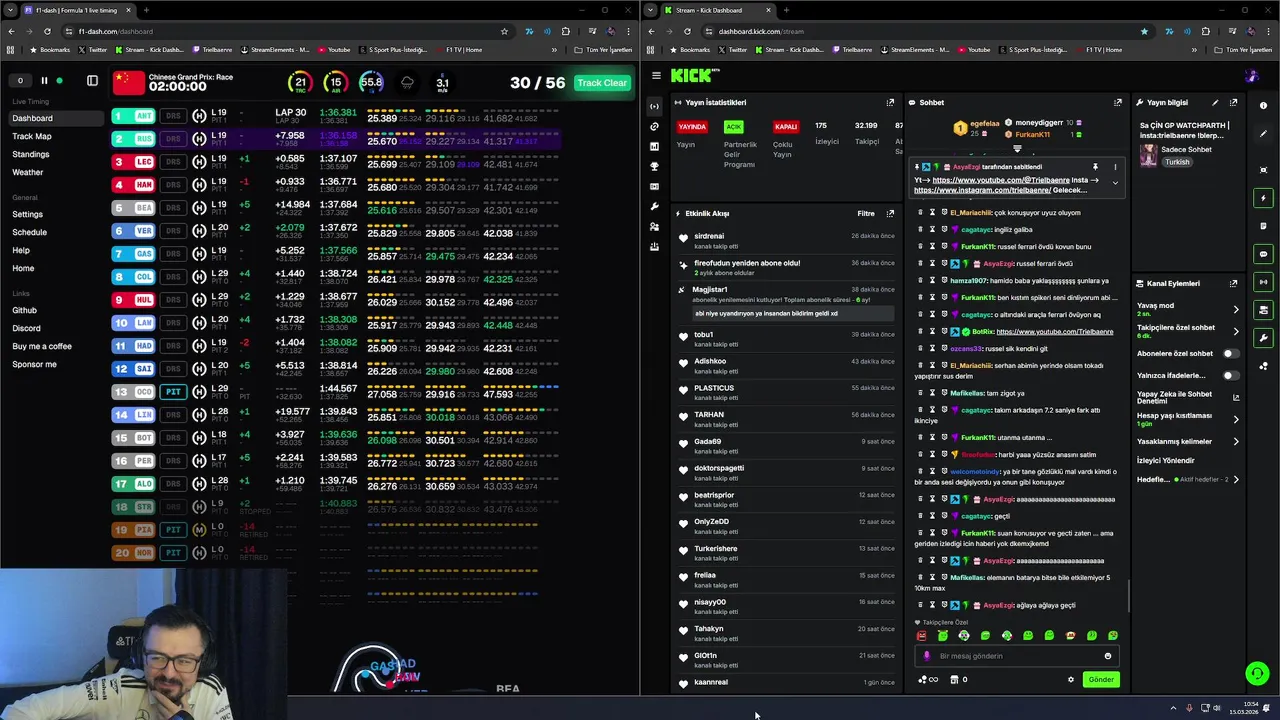
Task: Click the PIT badge for OCO
Action: (173, 392)
